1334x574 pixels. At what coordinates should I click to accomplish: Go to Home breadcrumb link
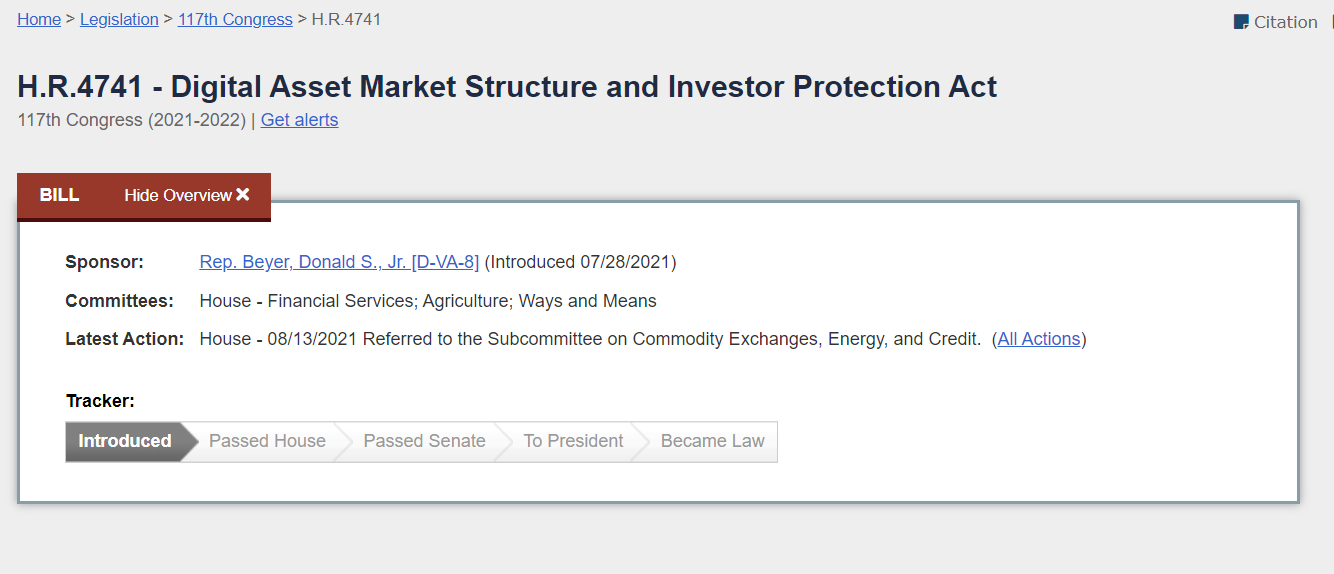(39, 19)
